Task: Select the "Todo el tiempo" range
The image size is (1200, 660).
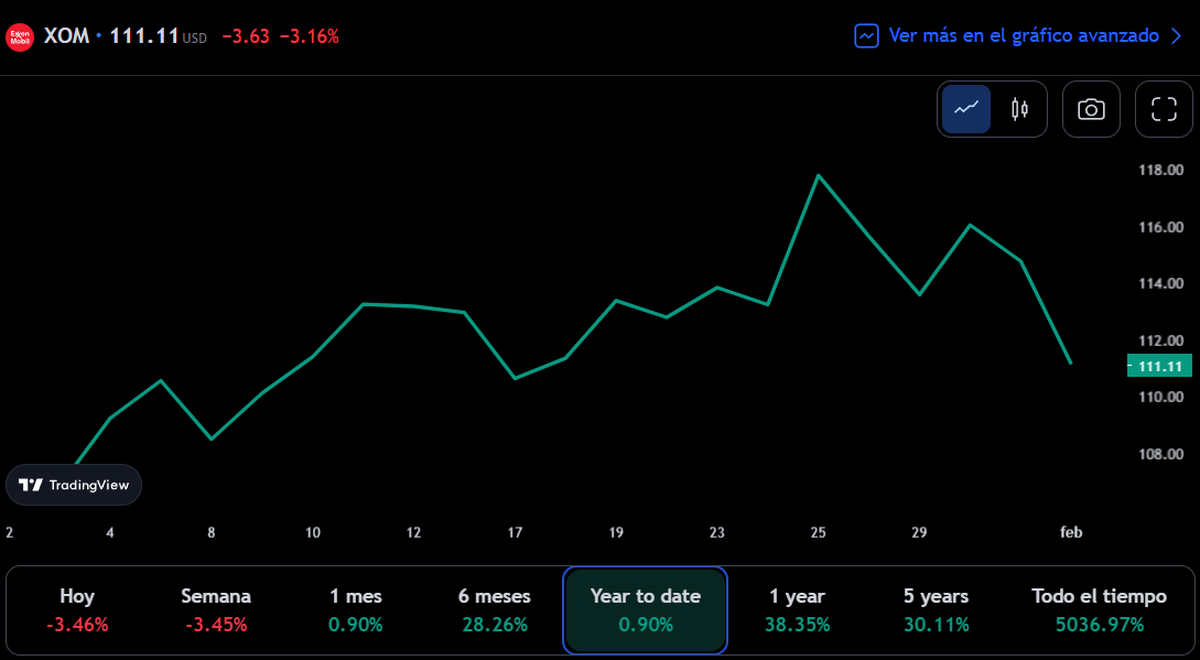Action: click(1099, 610)
